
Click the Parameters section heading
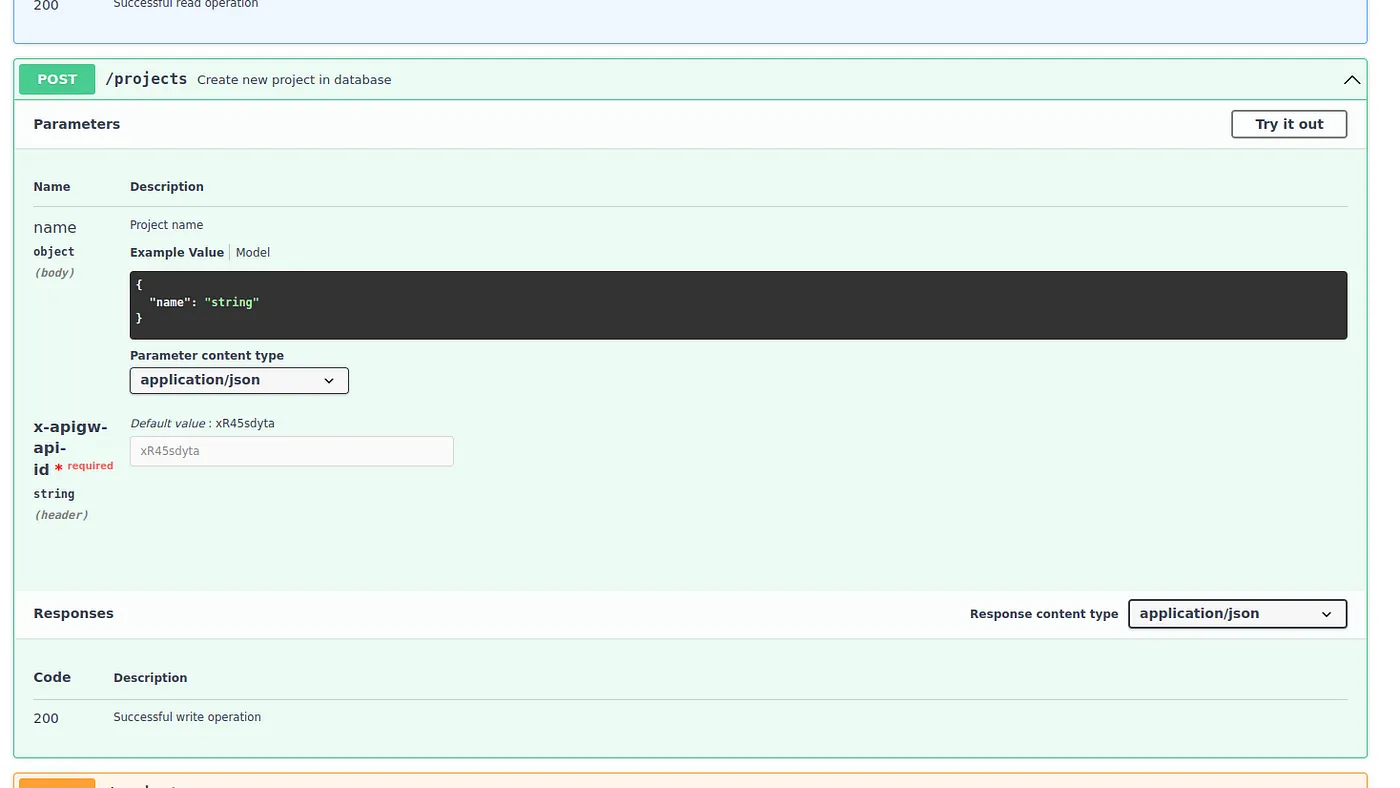click(x=77, y=124)
